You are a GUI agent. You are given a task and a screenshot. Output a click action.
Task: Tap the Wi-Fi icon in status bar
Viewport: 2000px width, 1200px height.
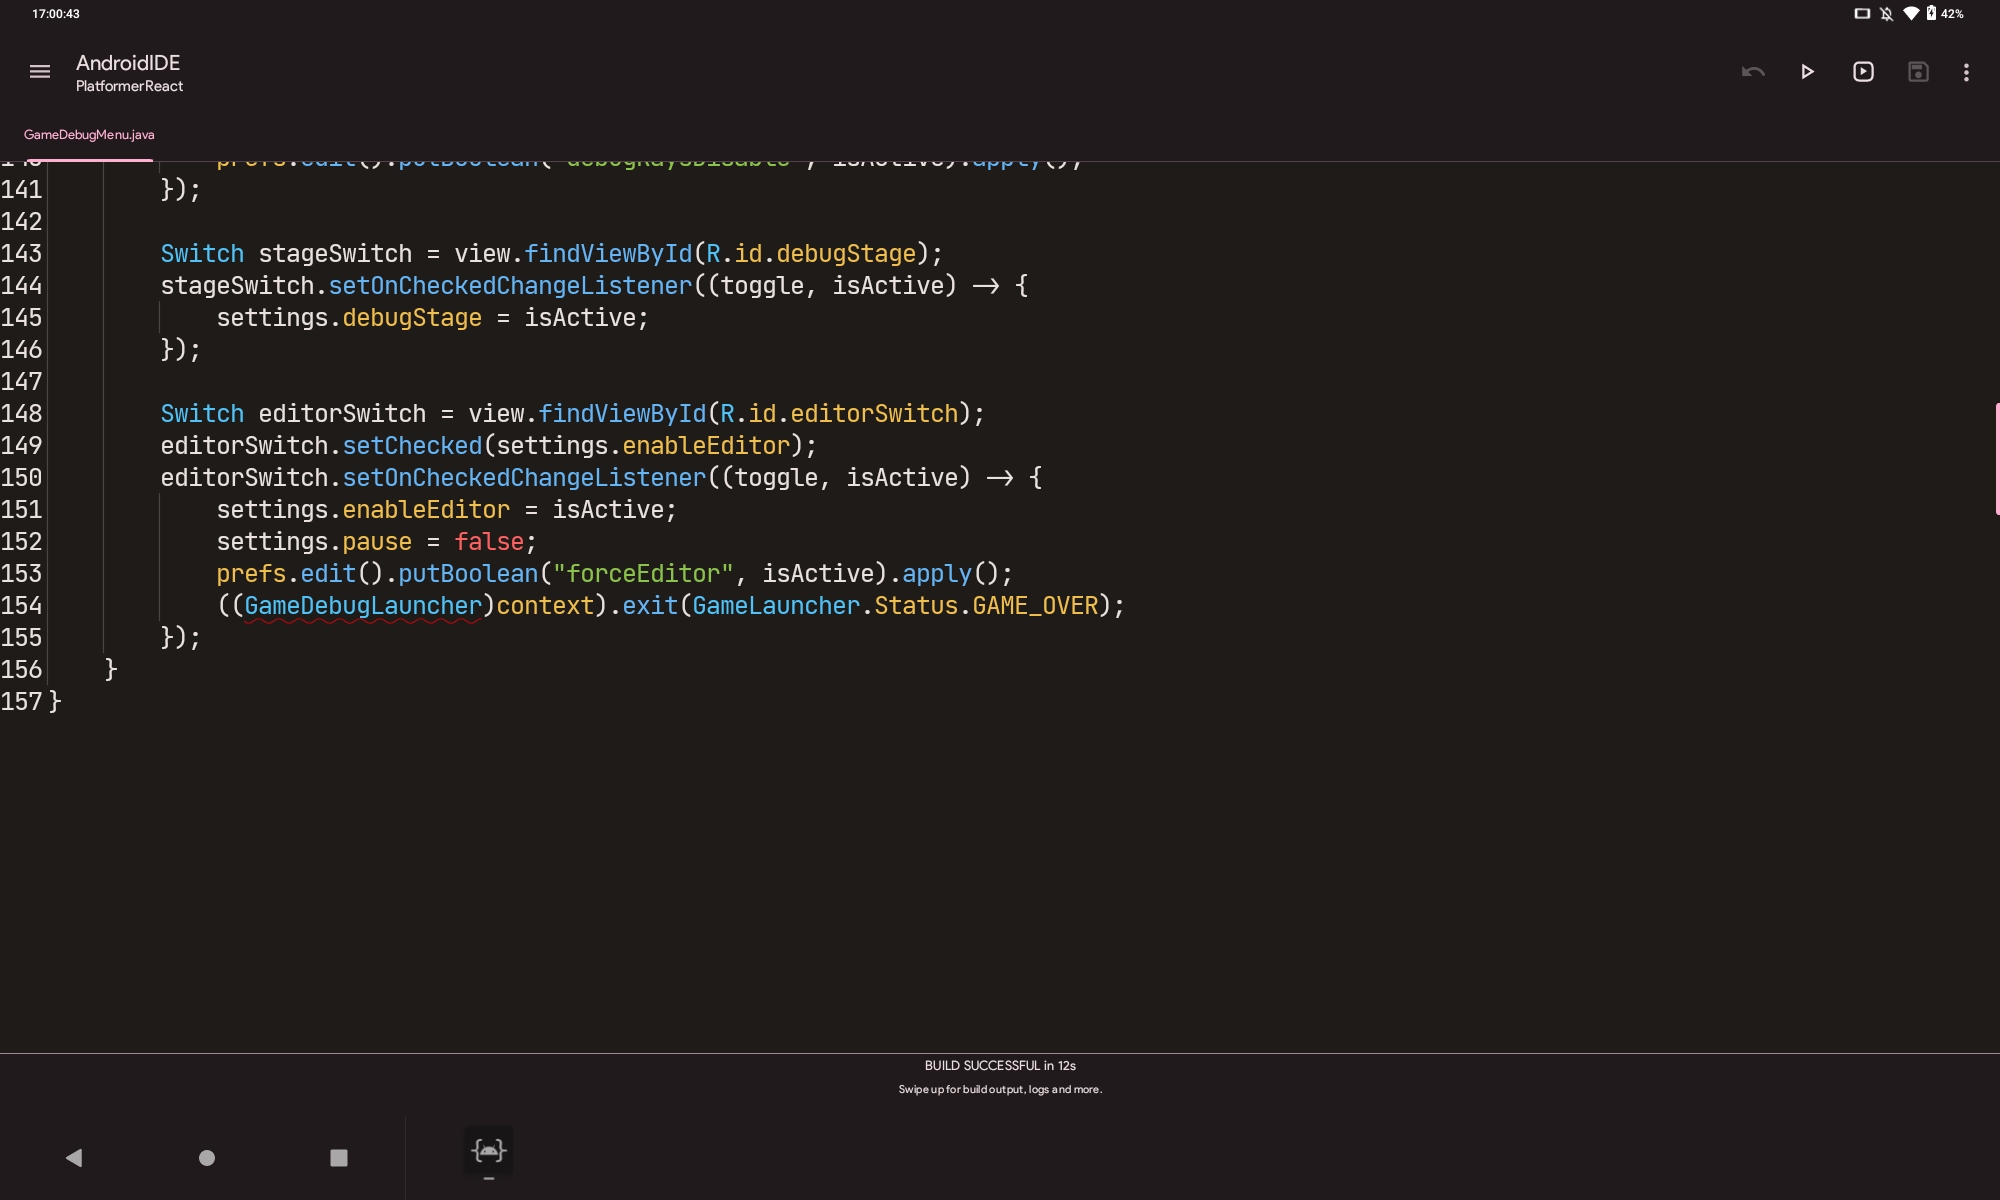click(1911, 13)
